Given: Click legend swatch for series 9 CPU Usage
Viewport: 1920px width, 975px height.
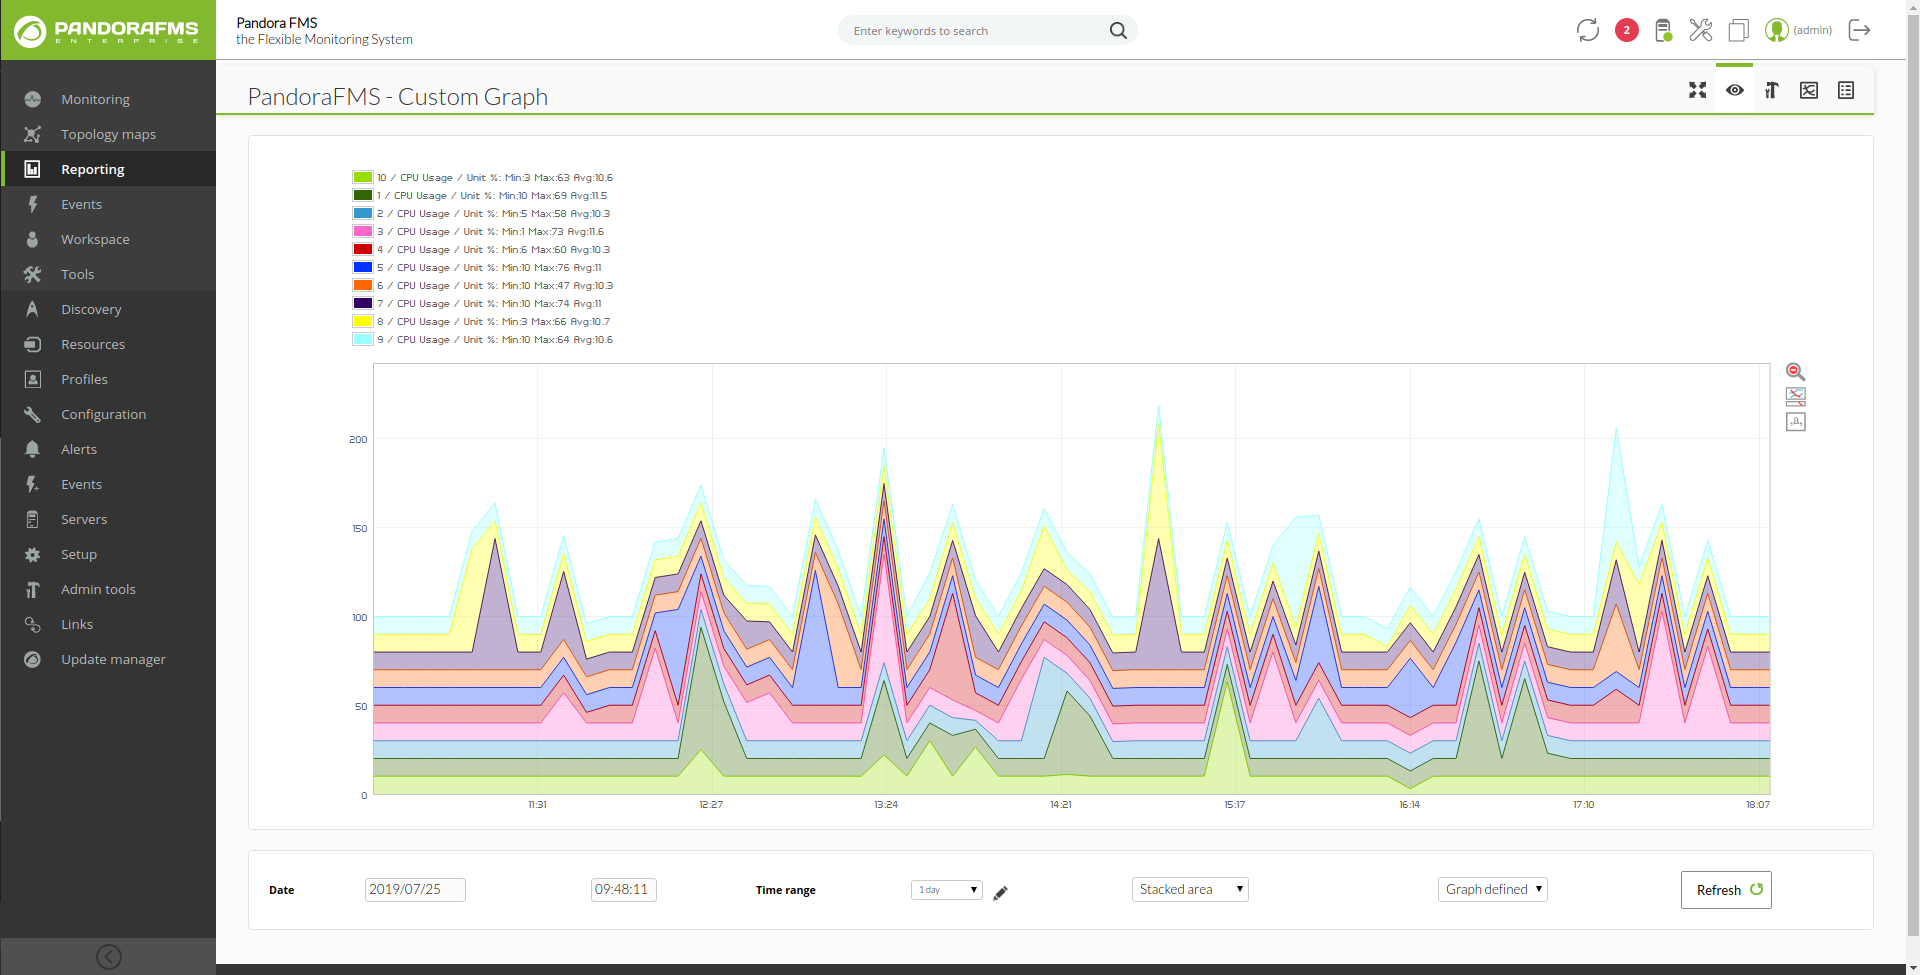Looking at the screenshot, I should click(362, 339).
